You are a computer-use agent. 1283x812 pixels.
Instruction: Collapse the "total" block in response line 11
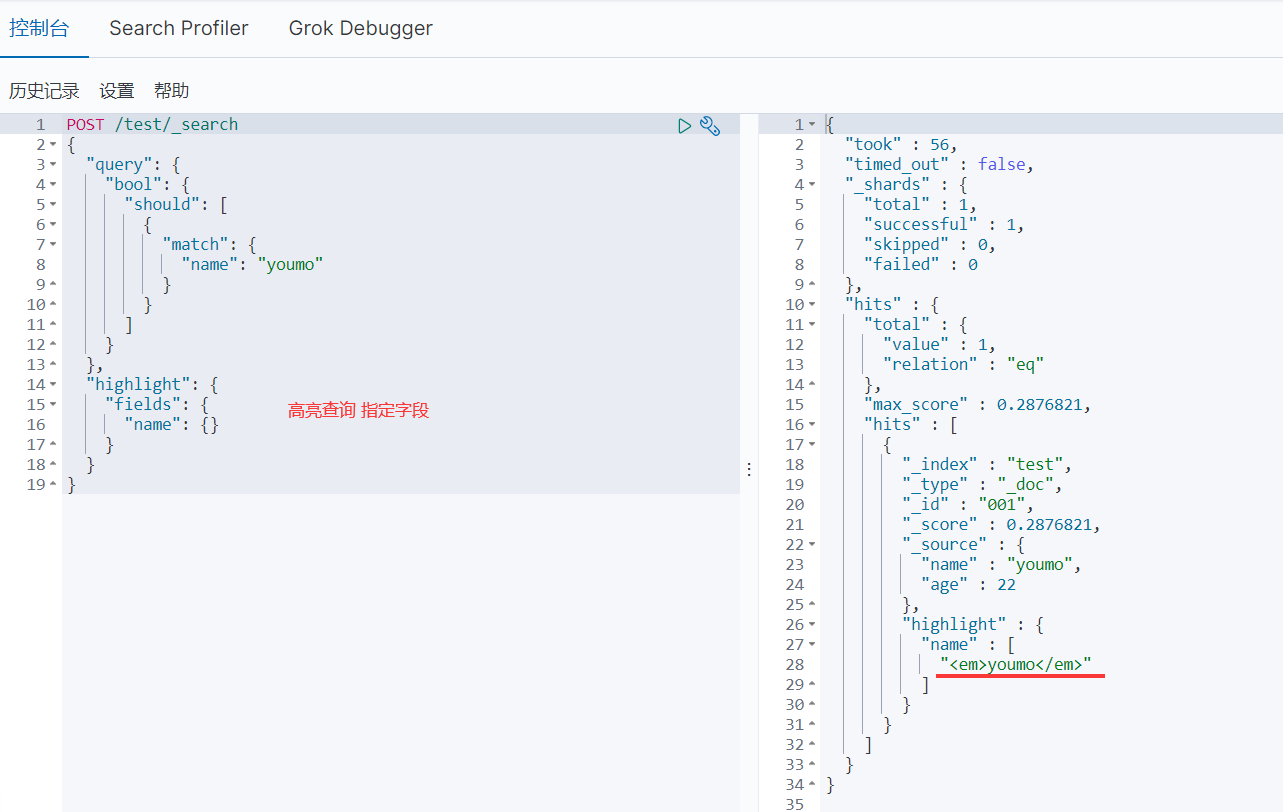point(812,325)
